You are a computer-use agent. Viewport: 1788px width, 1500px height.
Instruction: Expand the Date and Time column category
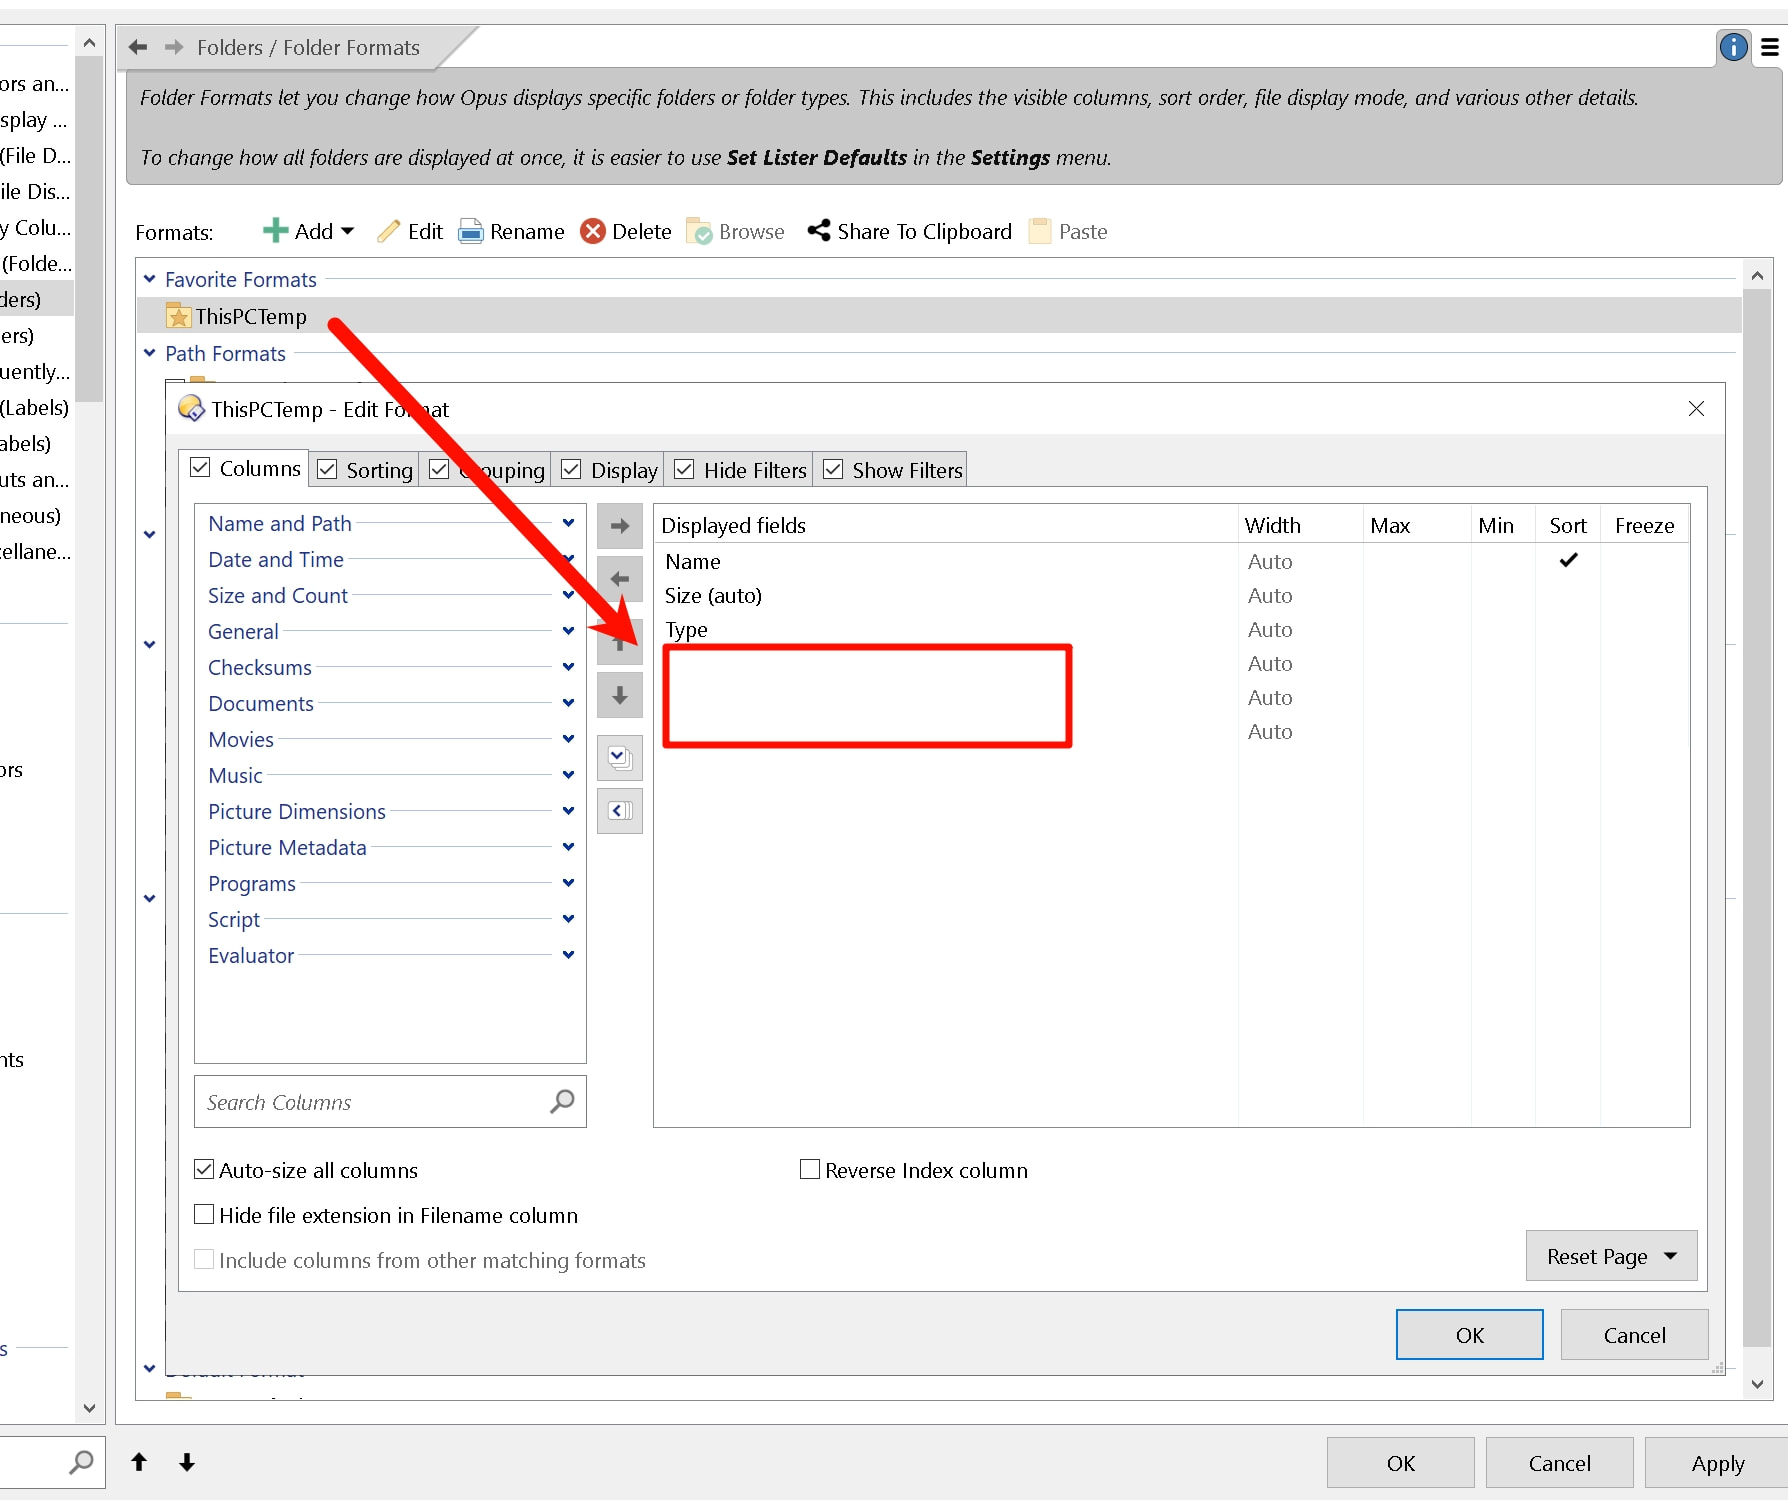567,559
